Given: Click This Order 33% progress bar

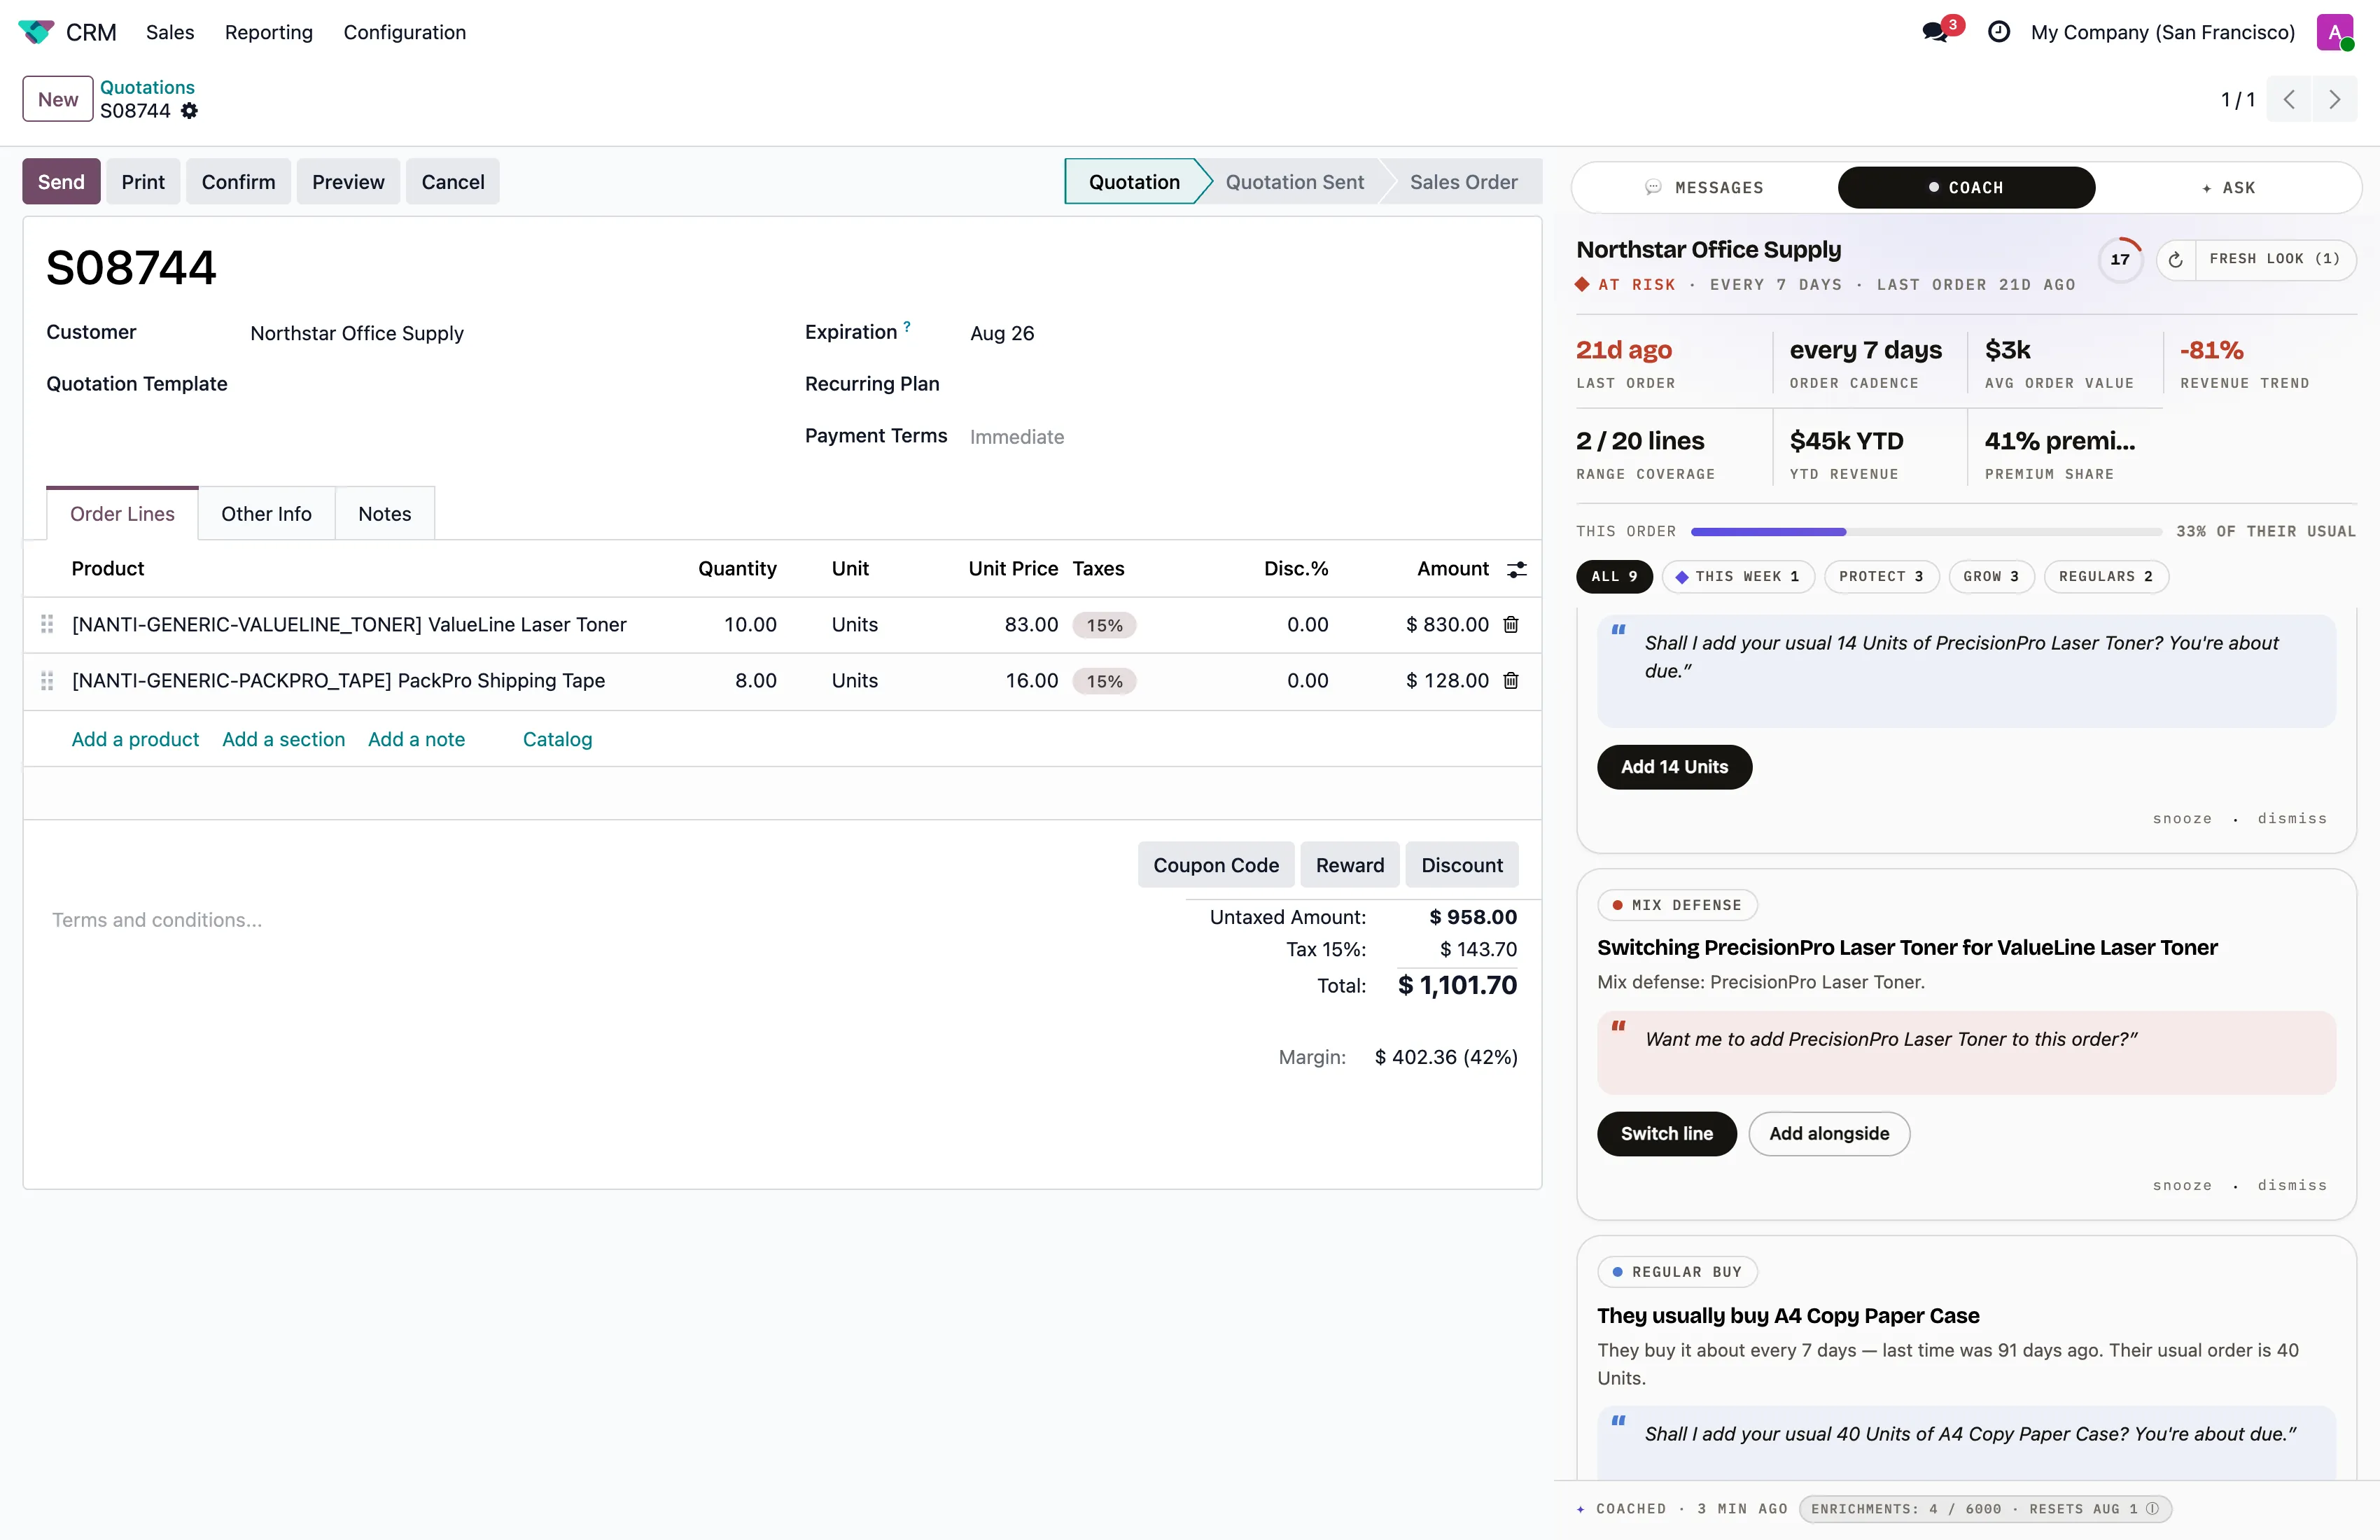Looking at the screenshot, I should click(1926, 532).
